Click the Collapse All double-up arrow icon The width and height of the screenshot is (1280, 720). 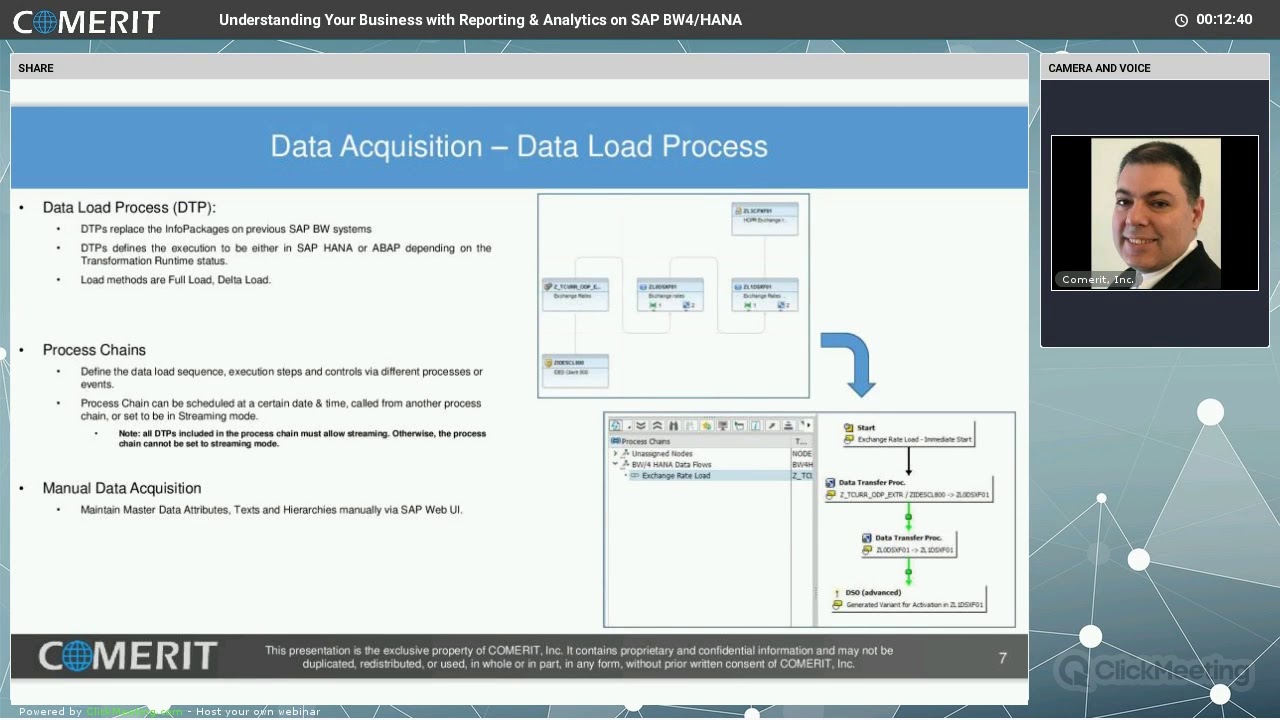point(658,425)
